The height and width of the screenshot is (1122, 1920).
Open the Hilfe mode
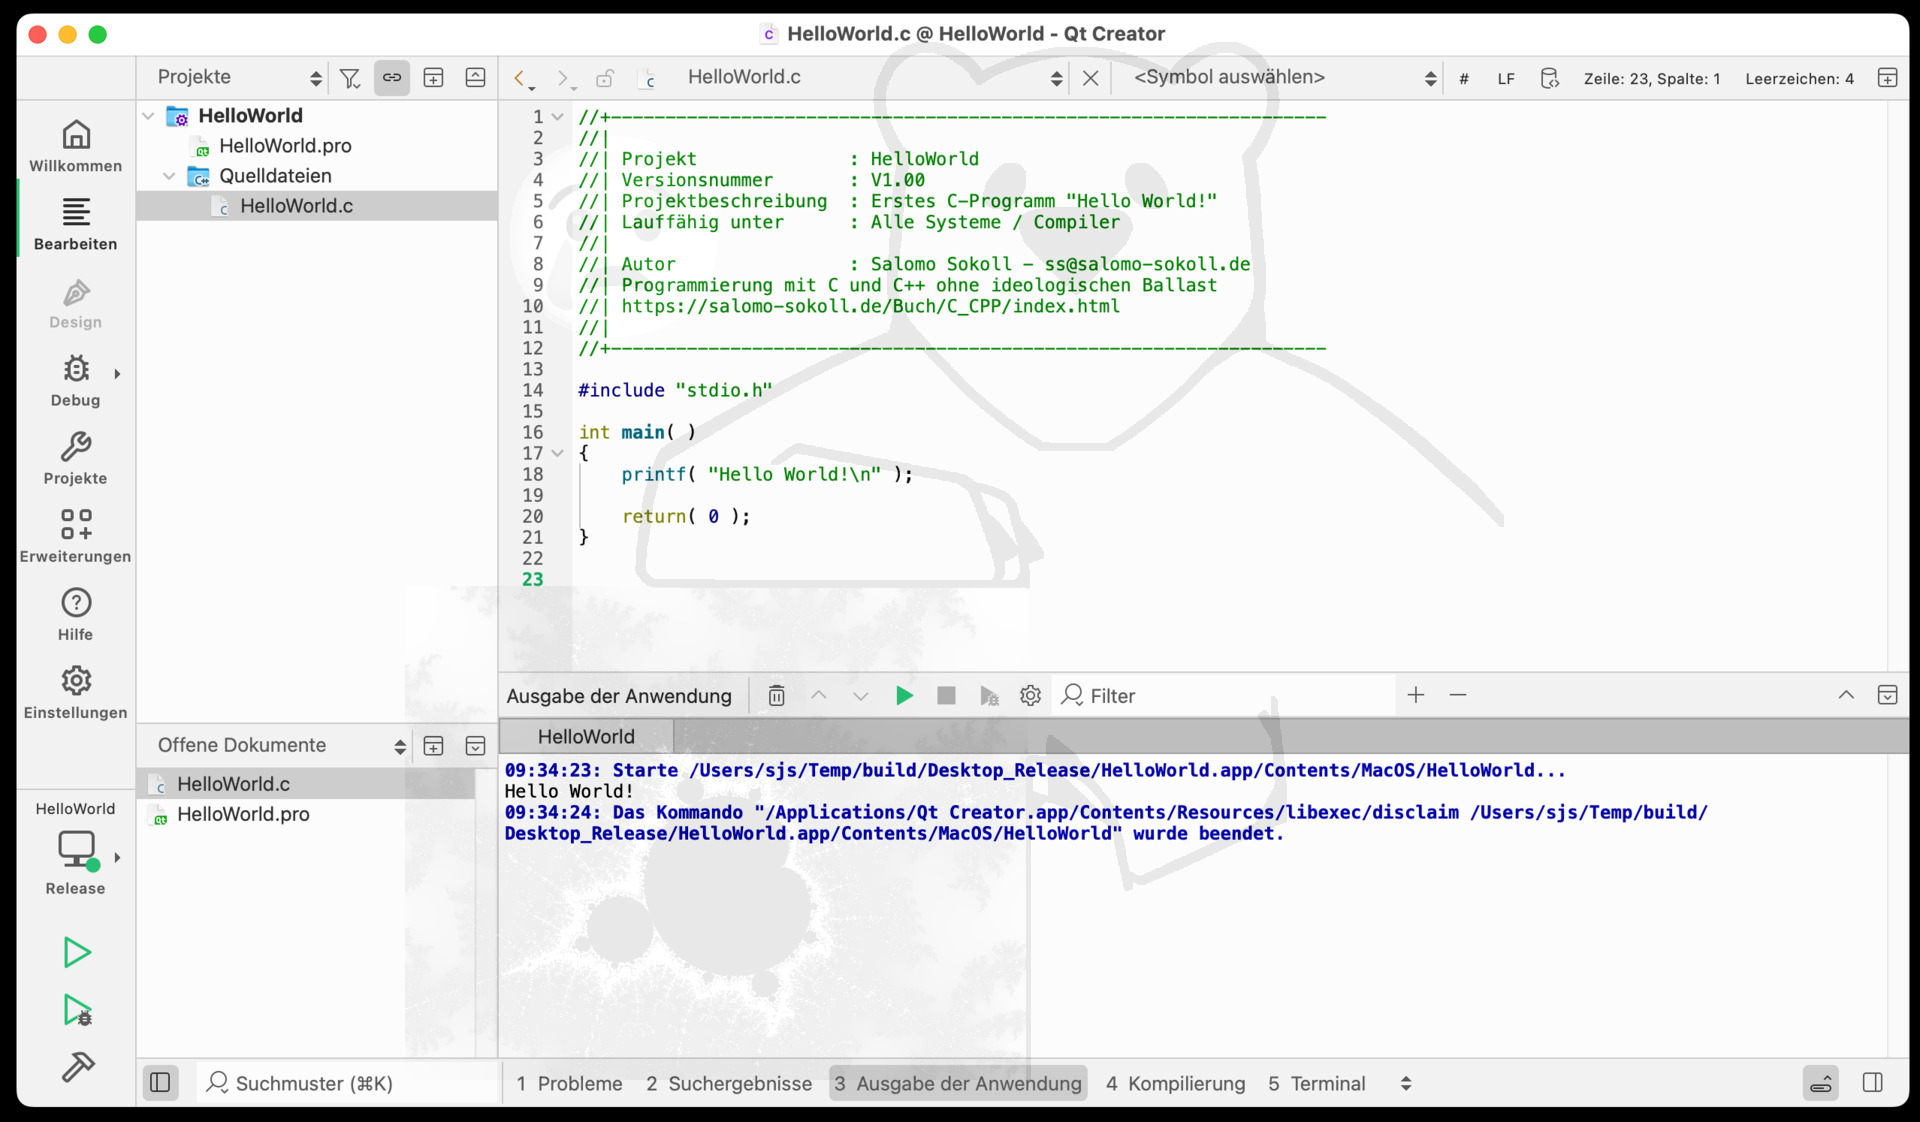pos(76,614)
